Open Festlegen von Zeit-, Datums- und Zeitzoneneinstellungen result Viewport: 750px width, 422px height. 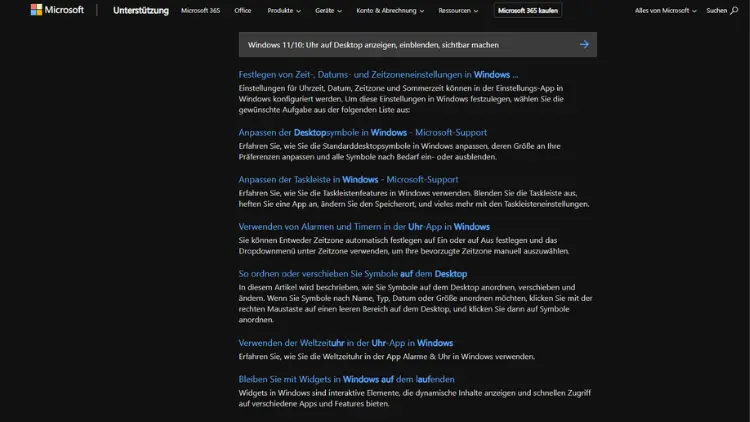(x=378, y=75)
